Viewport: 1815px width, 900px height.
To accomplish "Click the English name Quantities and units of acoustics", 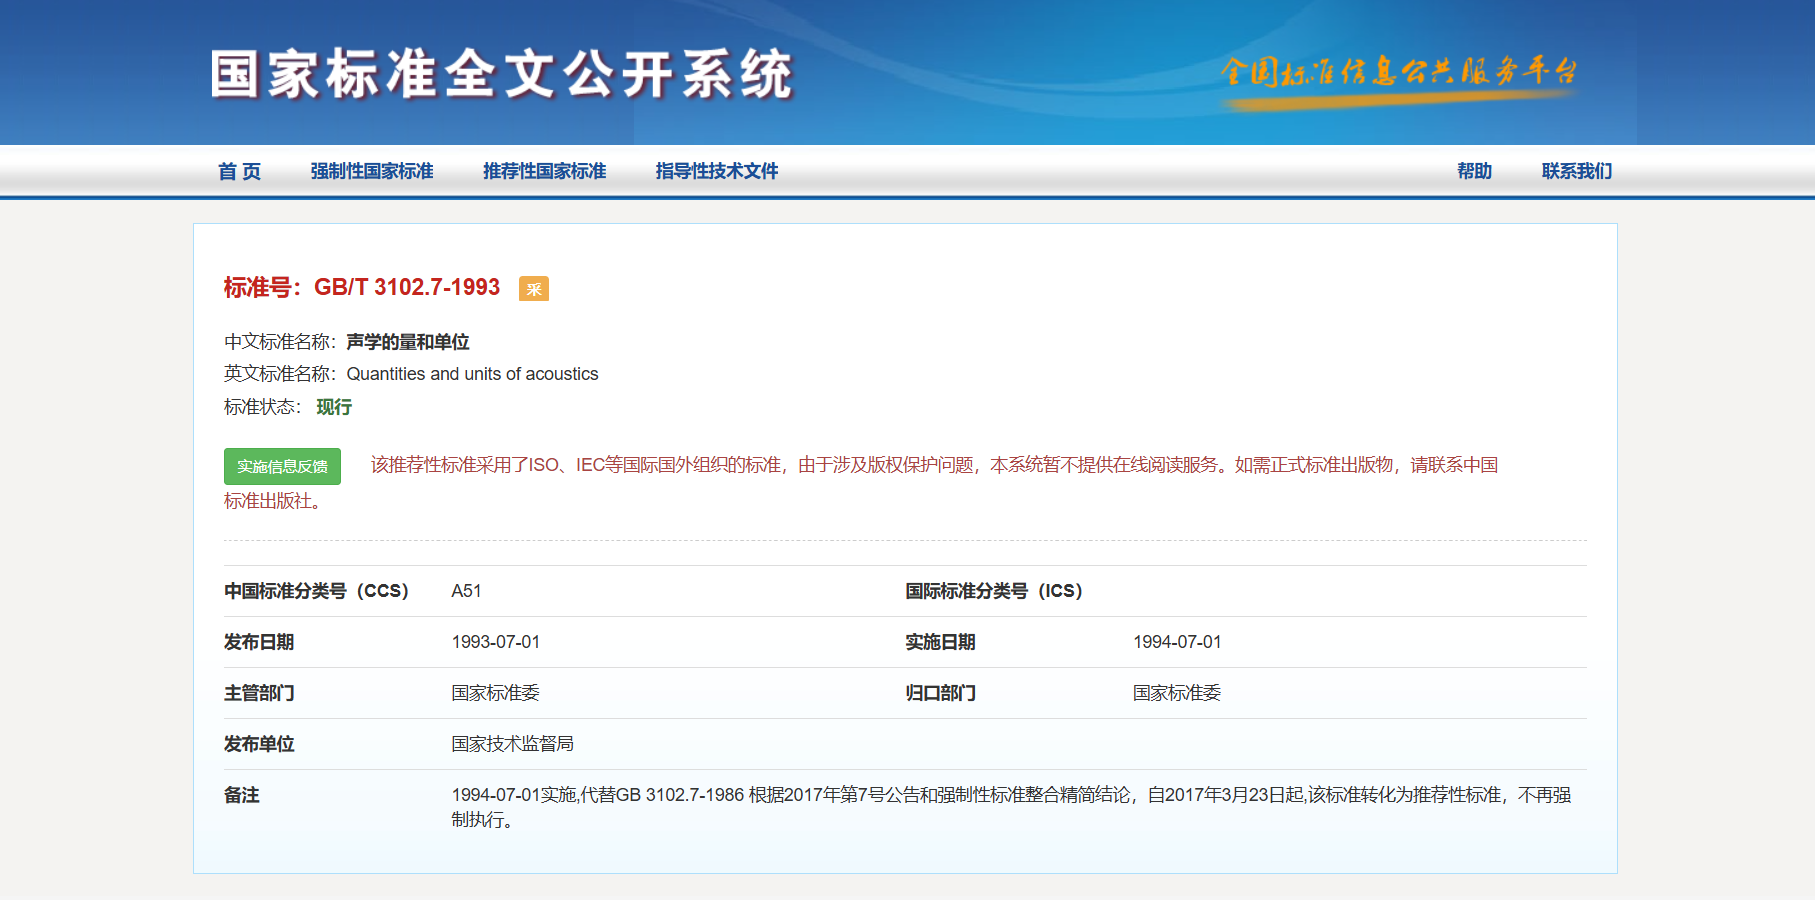I will click(x=472, y=374).
